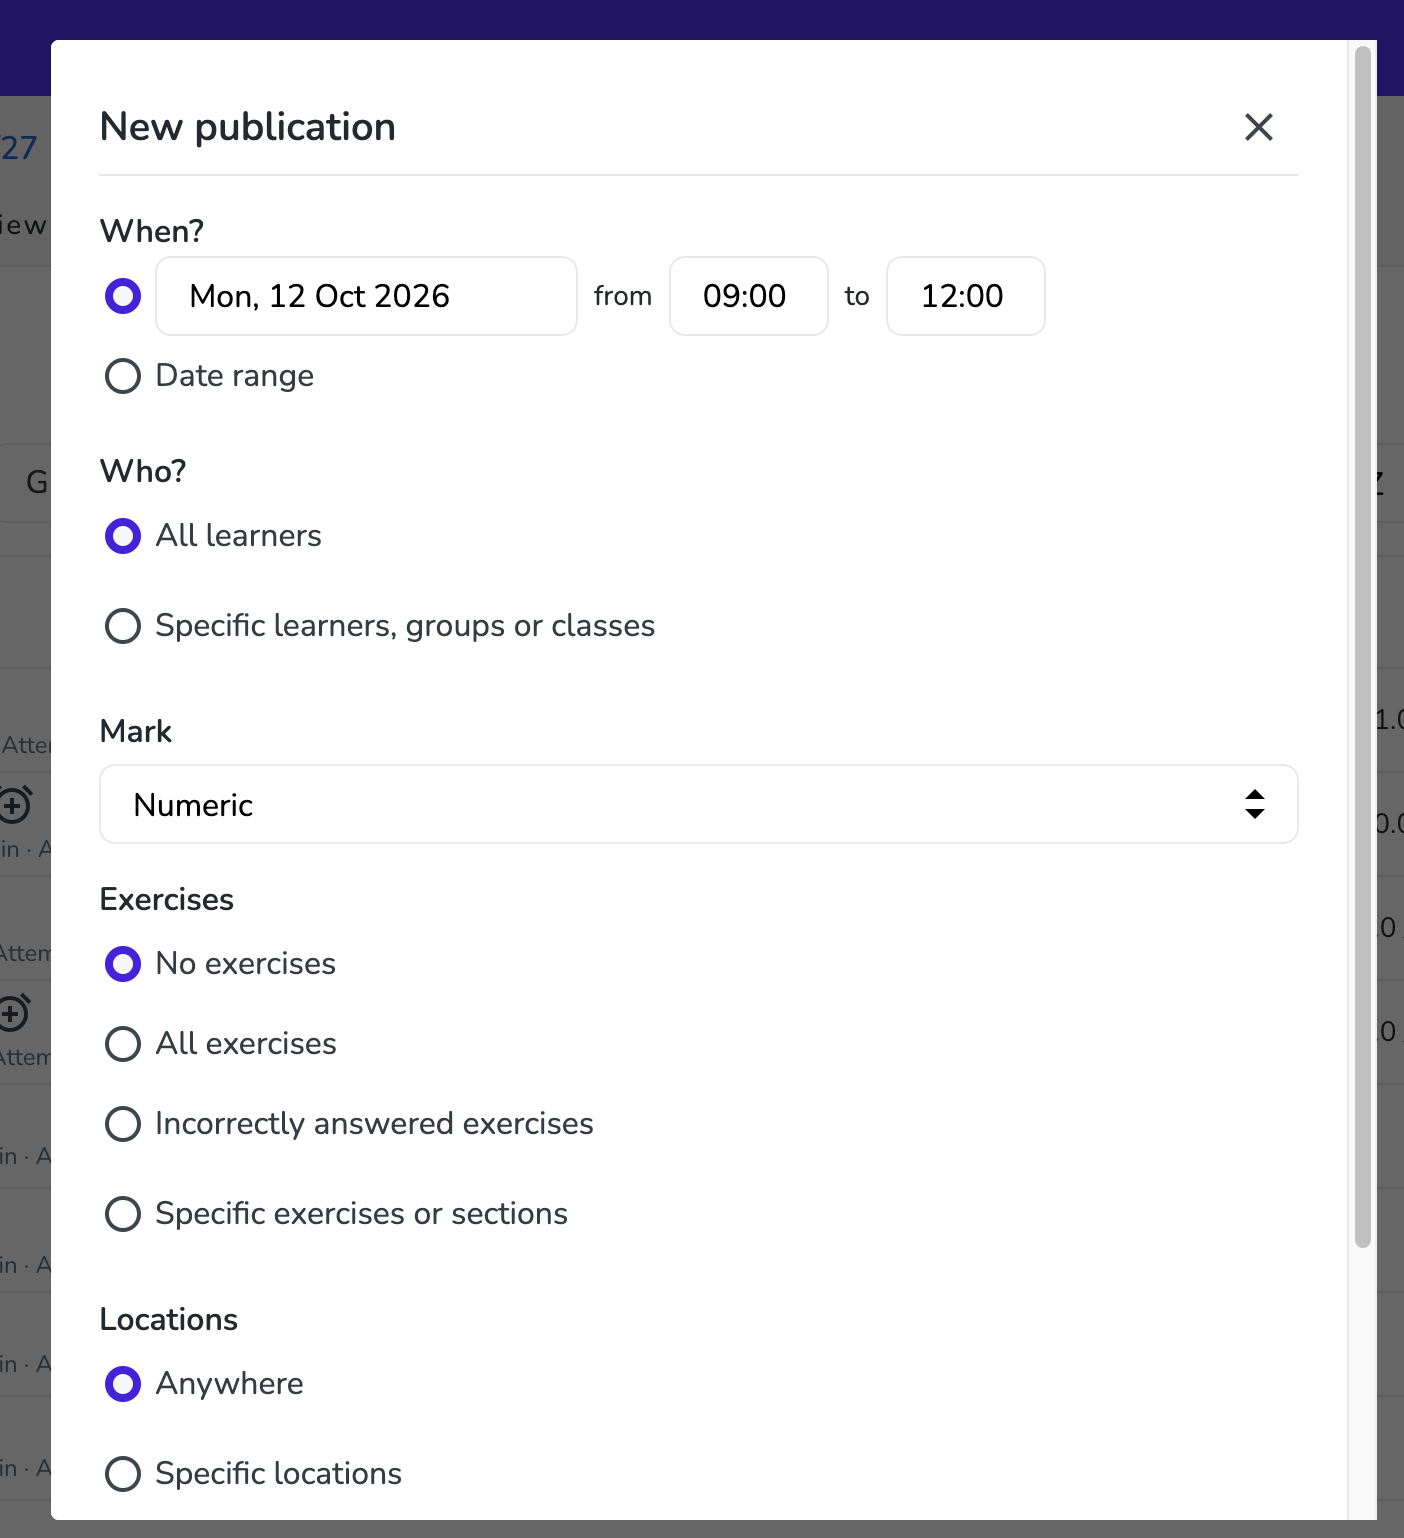This screenshot has height=1538, width=1404.
Task: Close the New publication dialog
Action: tap(1258, 127)
